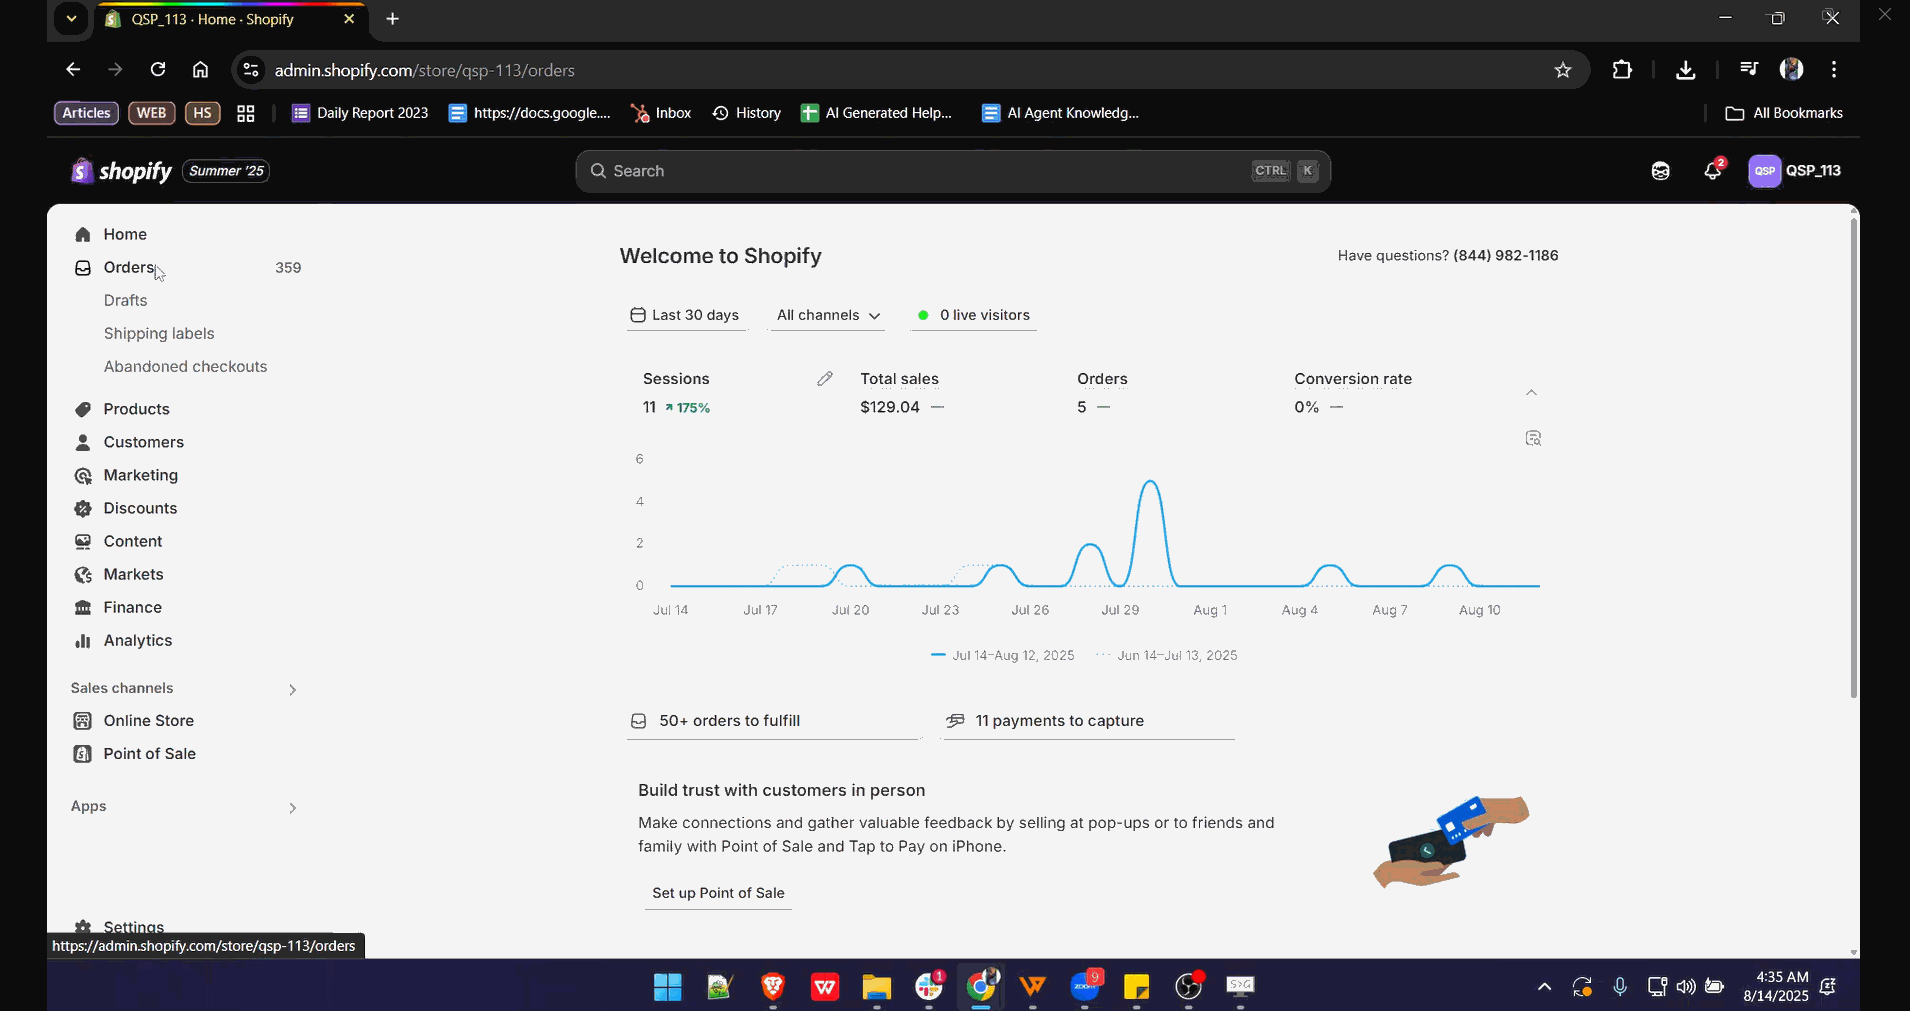Image resolution: width=1910 pixels, height=1011 pixels.
Task: Collapse the metrics chart with chevron
Action: coord(1531,393)
